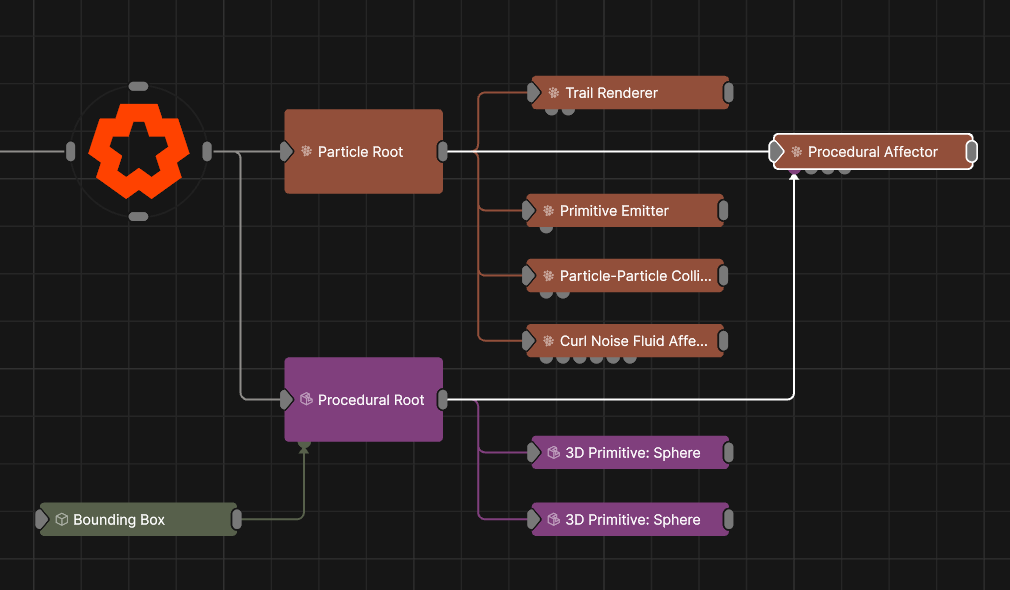
Task: Select the lower 3D Primitive: Sphere node
Action: 630,520
